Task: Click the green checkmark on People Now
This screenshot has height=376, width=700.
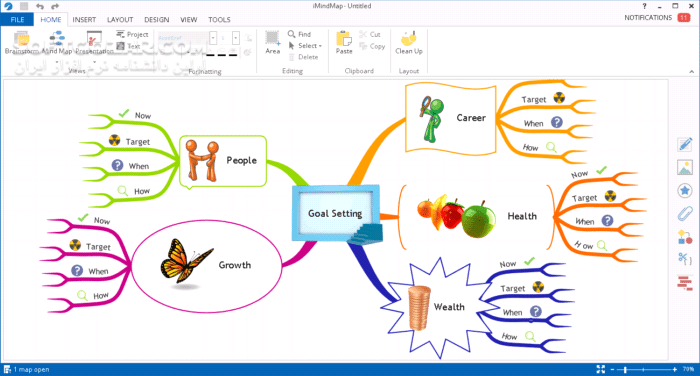Action: [124, 113]
